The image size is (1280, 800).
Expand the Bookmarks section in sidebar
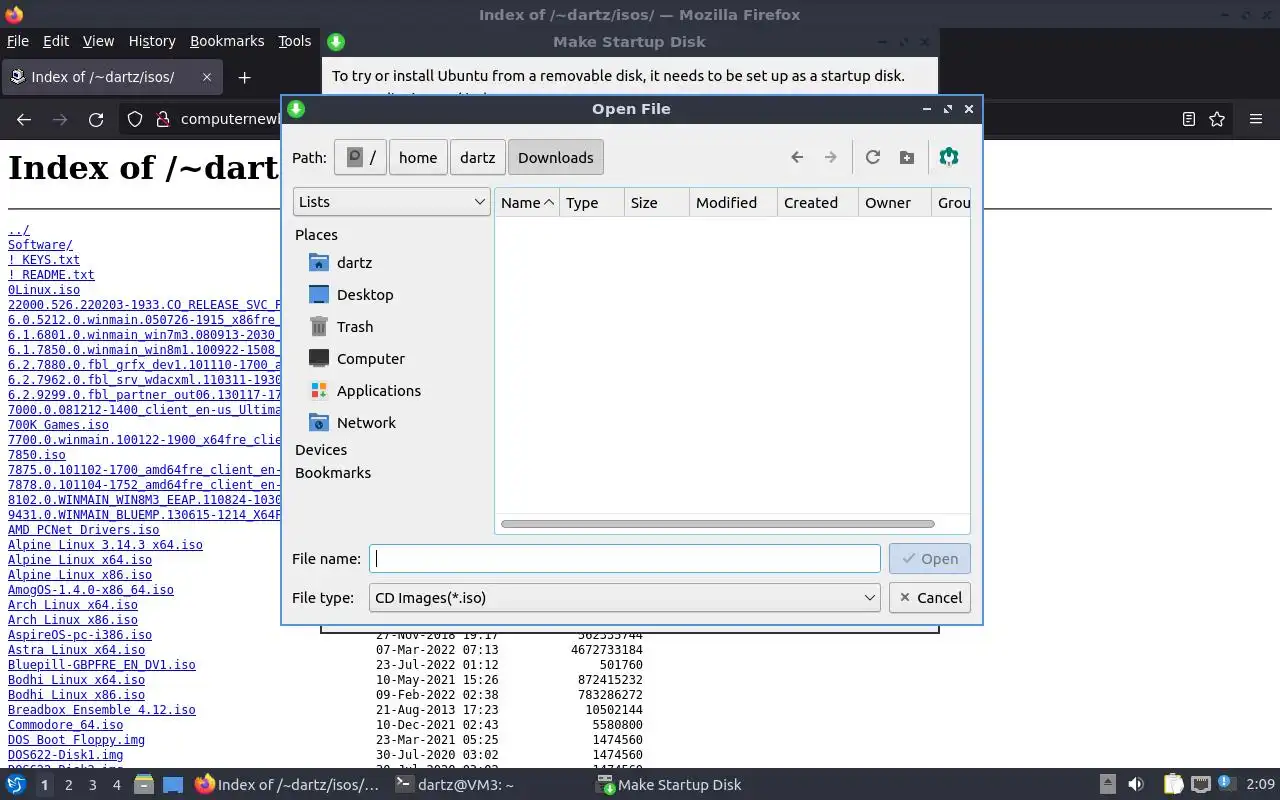click(x=333, y=473)
